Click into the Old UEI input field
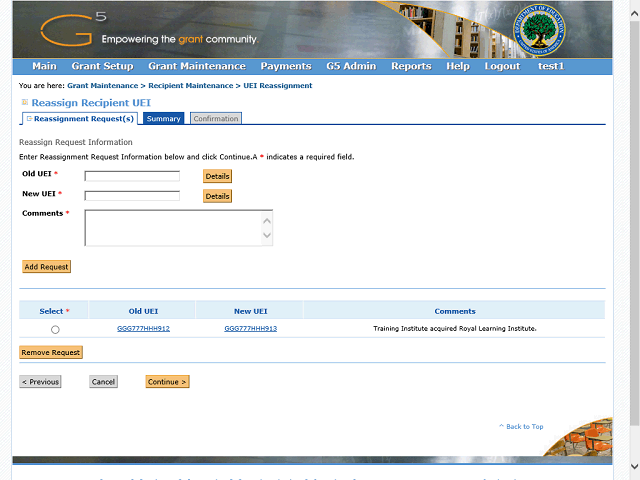This screenshot has width=640, height=480. pyautogui.click(x=132, y=176)
